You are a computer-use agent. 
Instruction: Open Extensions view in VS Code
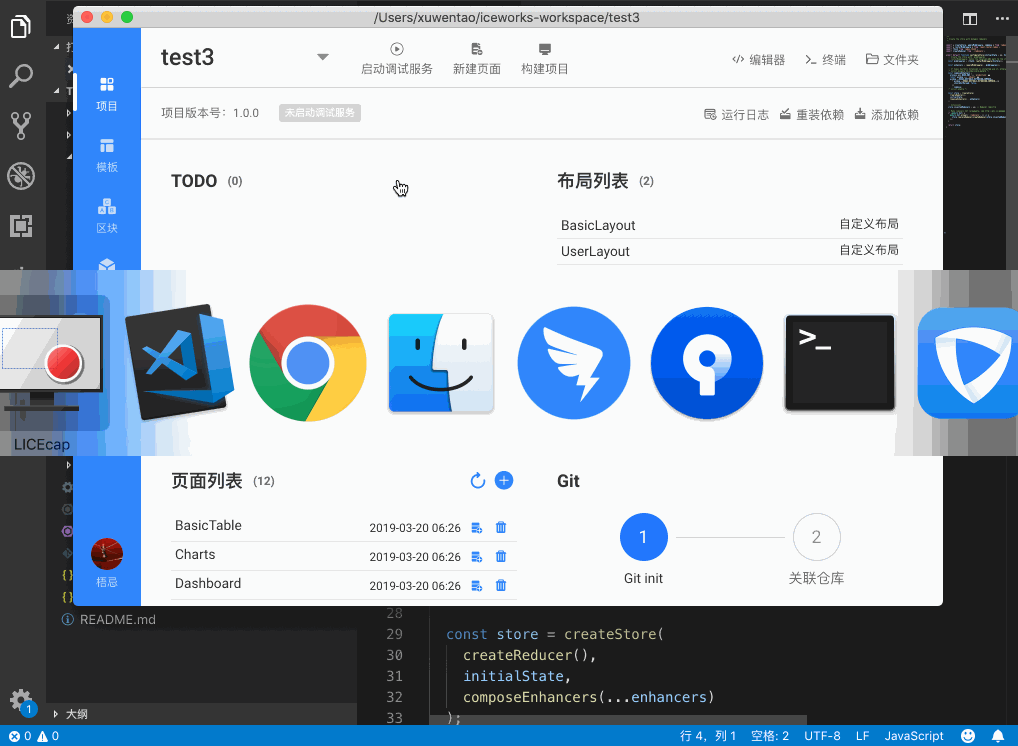[21, 226]
